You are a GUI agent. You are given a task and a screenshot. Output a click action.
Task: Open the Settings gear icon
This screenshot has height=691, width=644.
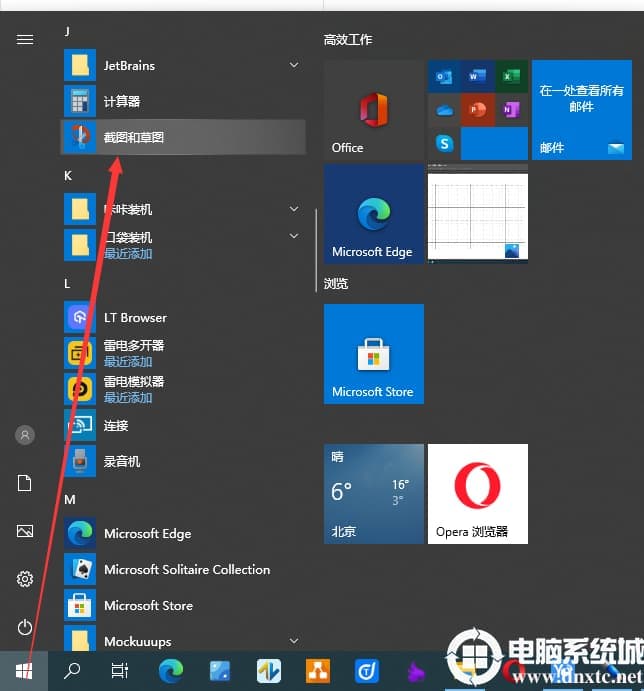coord(25,579)
